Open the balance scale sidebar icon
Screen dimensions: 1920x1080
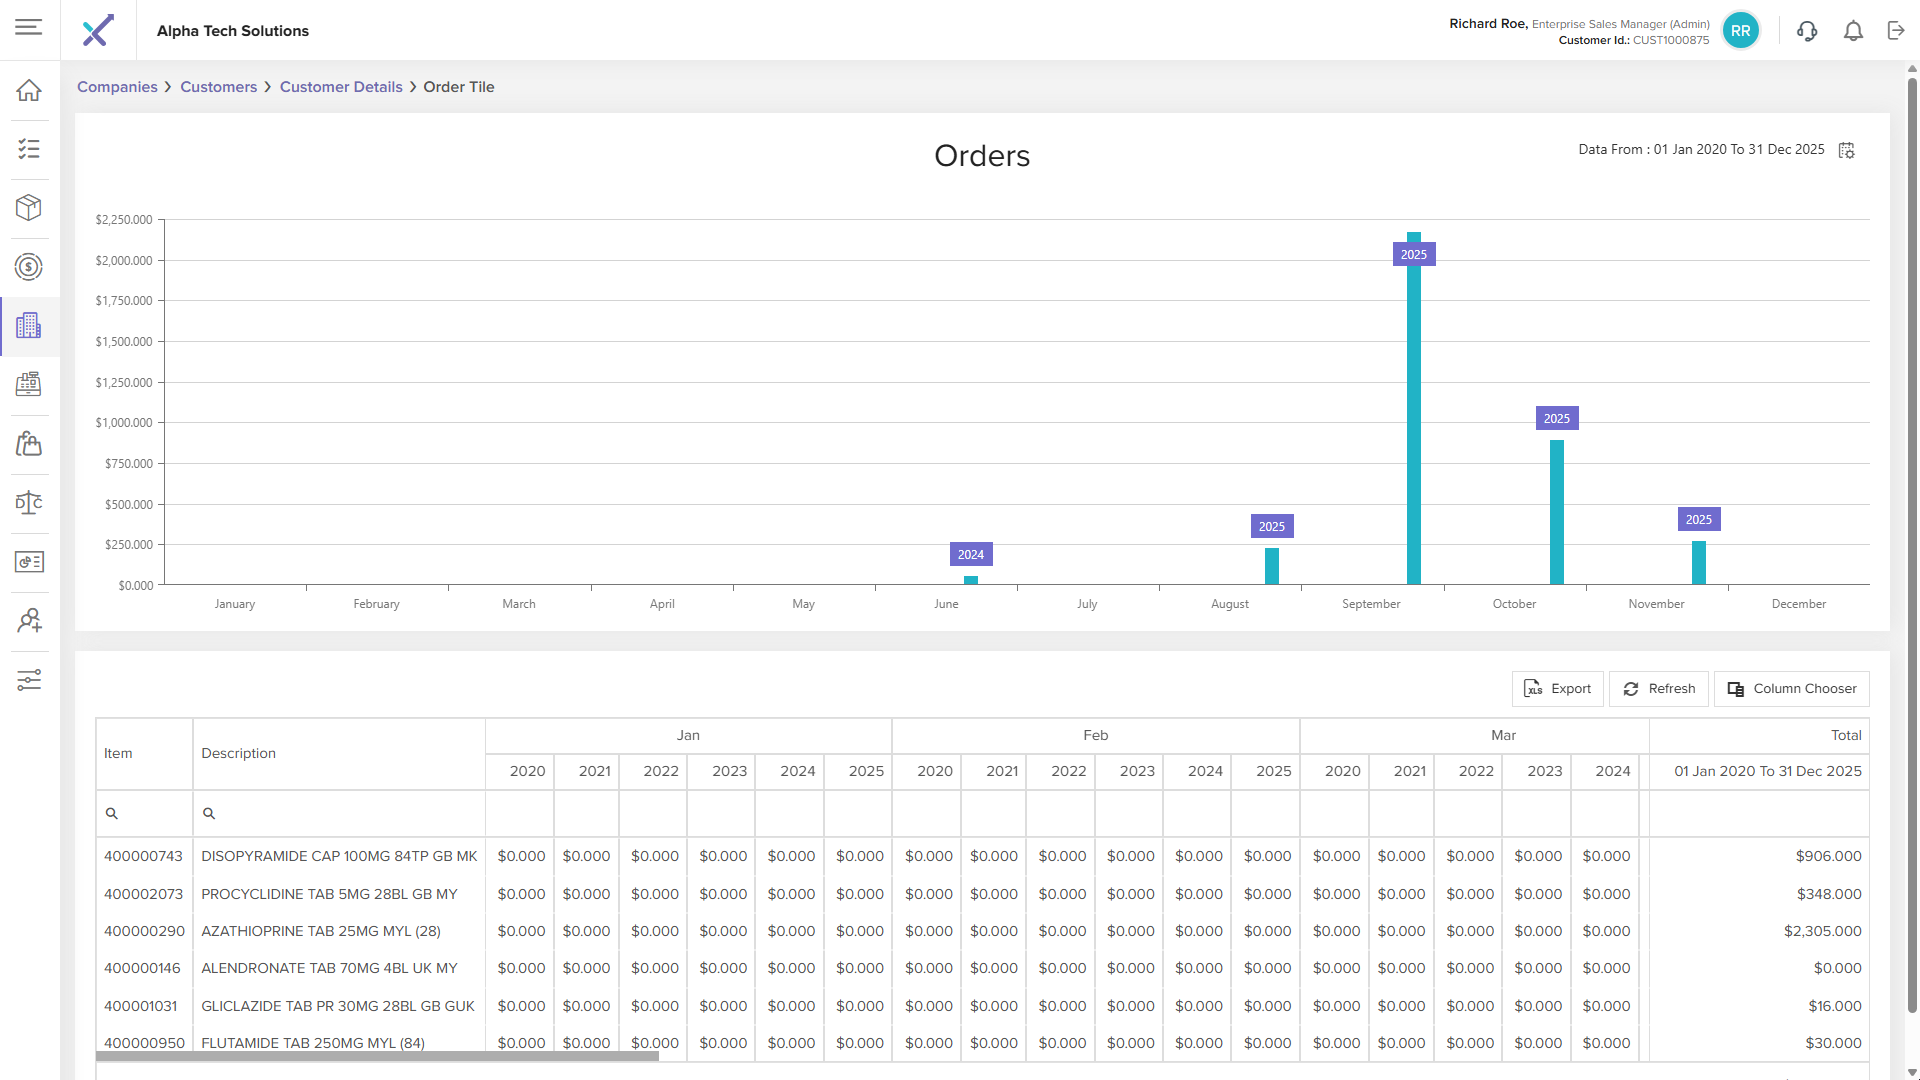click(x=29, y=503)
